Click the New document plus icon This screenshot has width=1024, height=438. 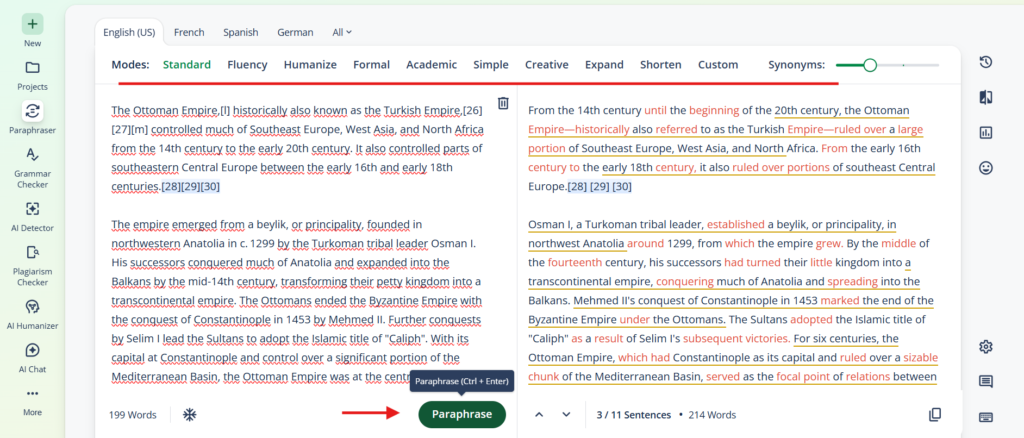pos(33,23)
